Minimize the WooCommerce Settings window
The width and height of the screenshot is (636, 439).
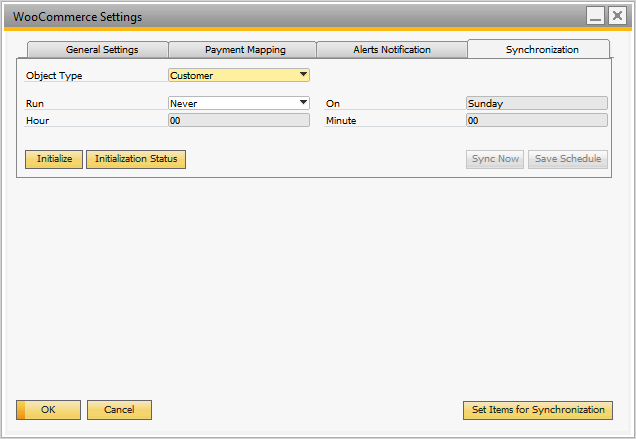coord(596,16)
